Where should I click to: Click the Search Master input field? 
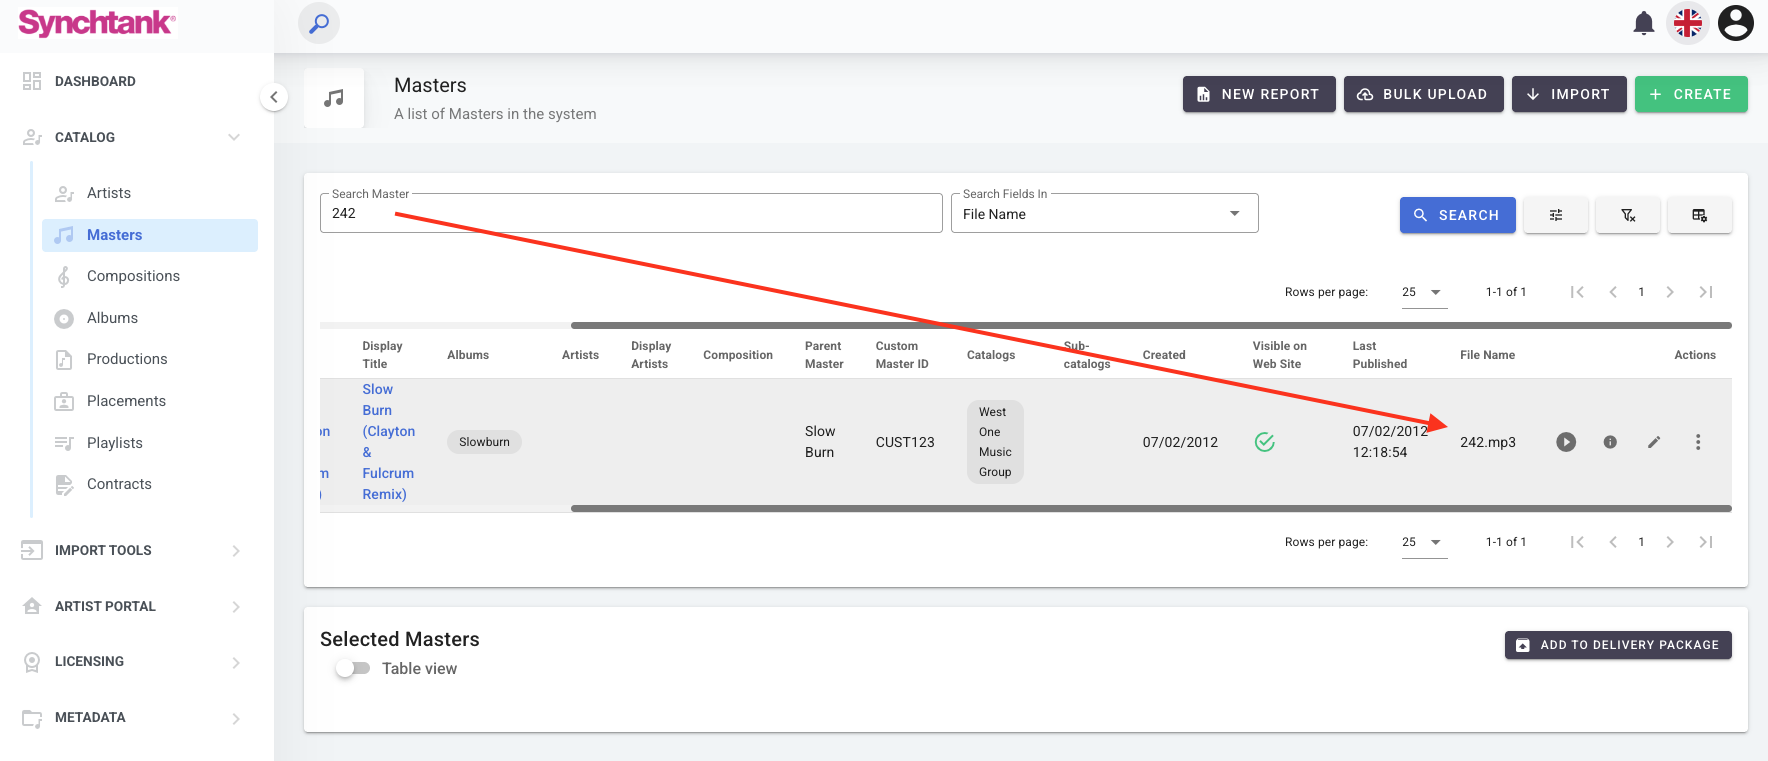pyautogui.click(x=630, y=214)
